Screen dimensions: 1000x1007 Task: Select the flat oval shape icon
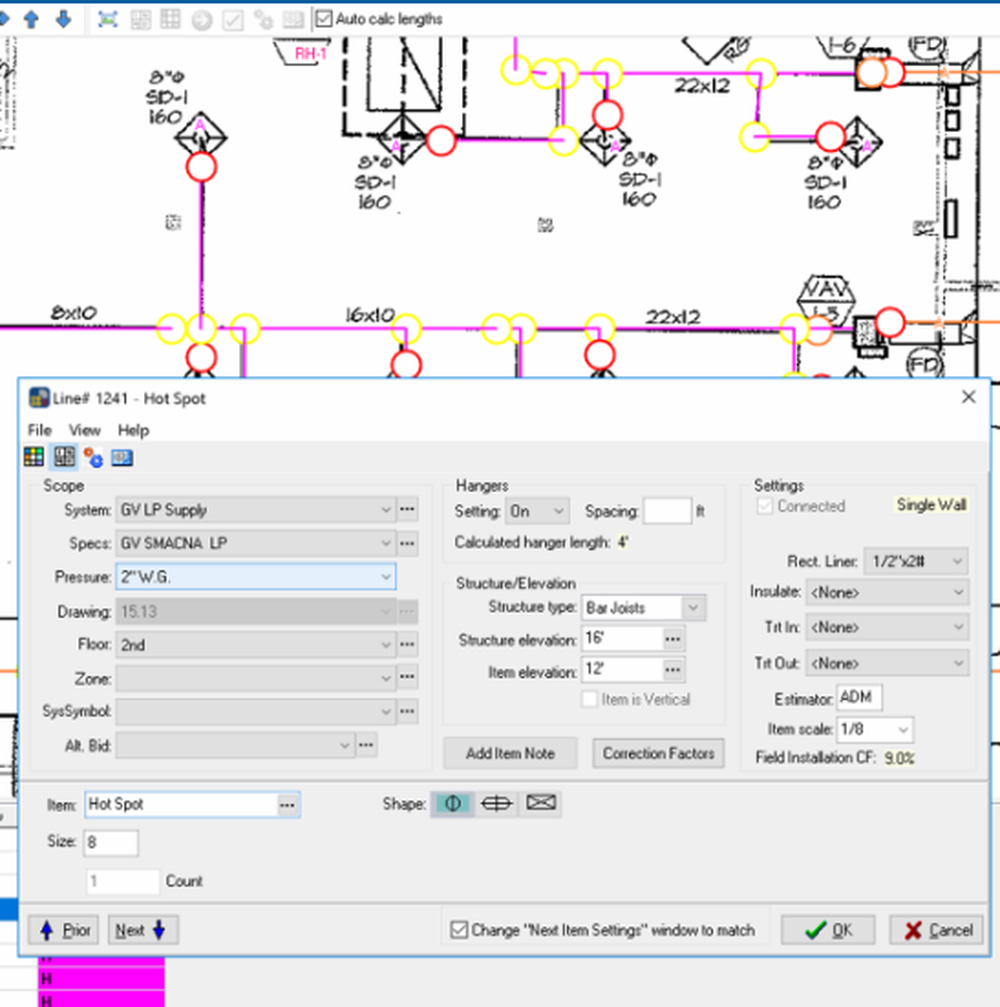pos(496,803)
